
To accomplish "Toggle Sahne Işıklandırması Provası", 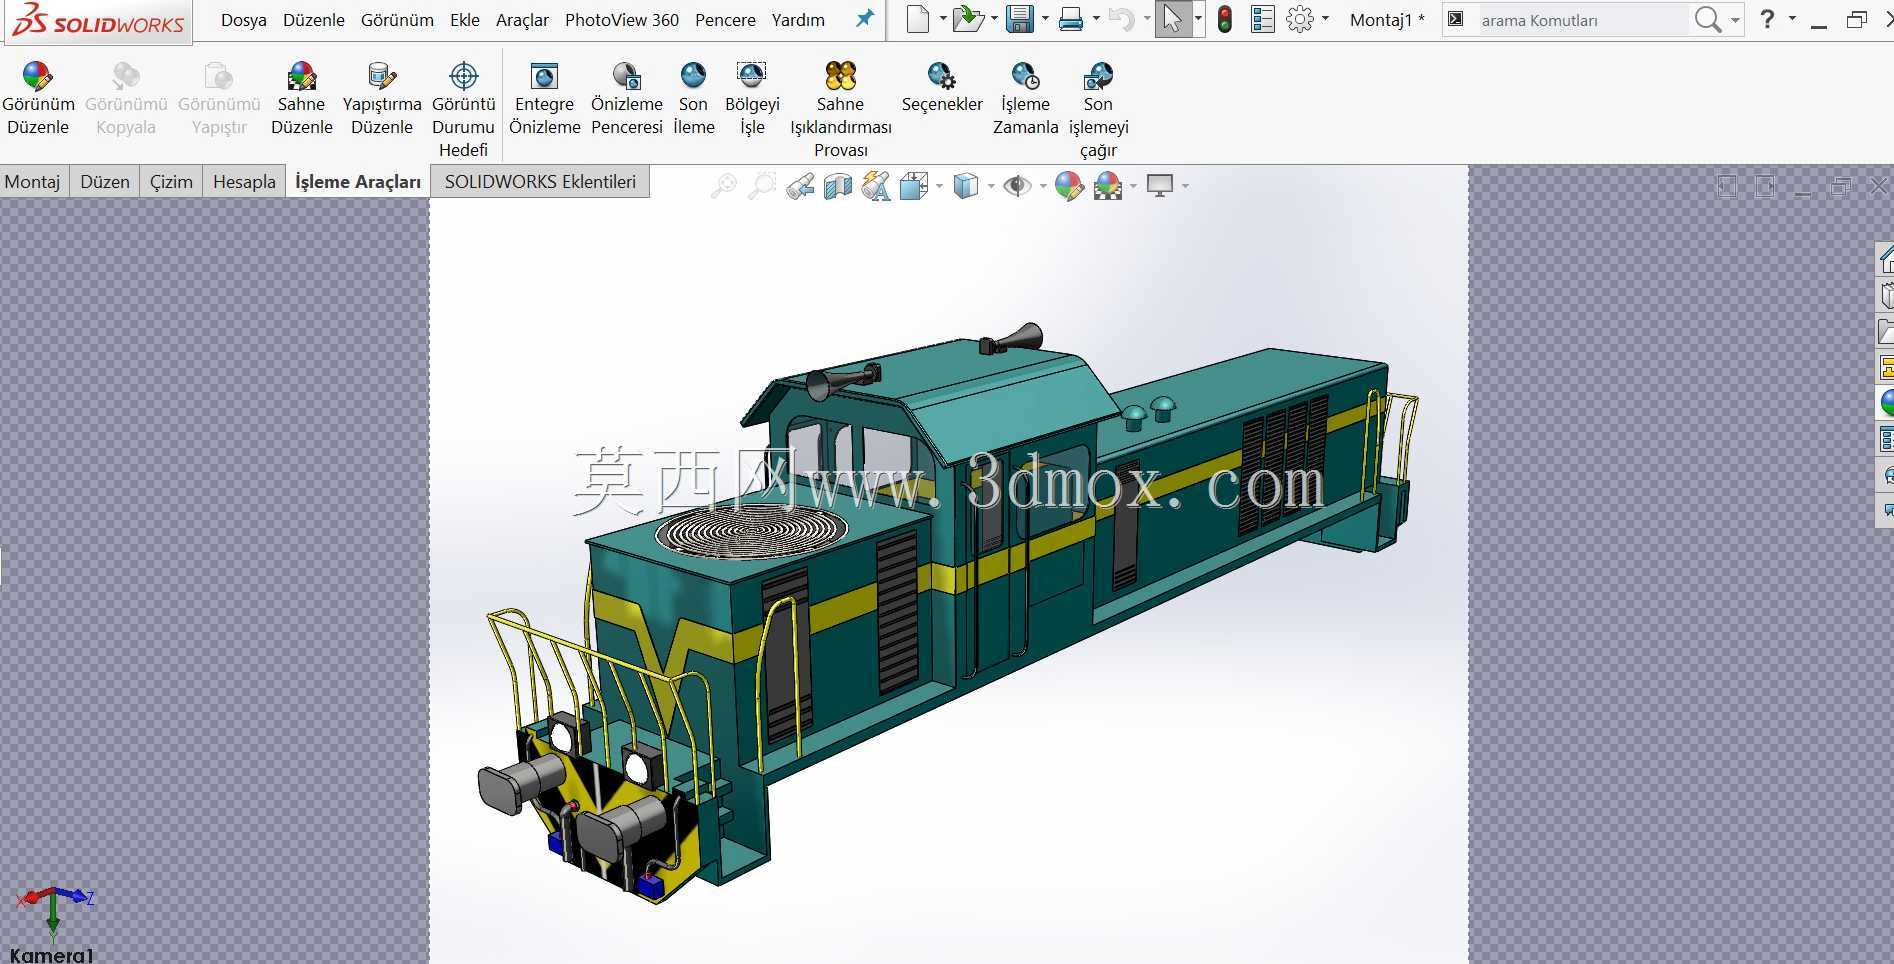I will [x=840, y=109].
